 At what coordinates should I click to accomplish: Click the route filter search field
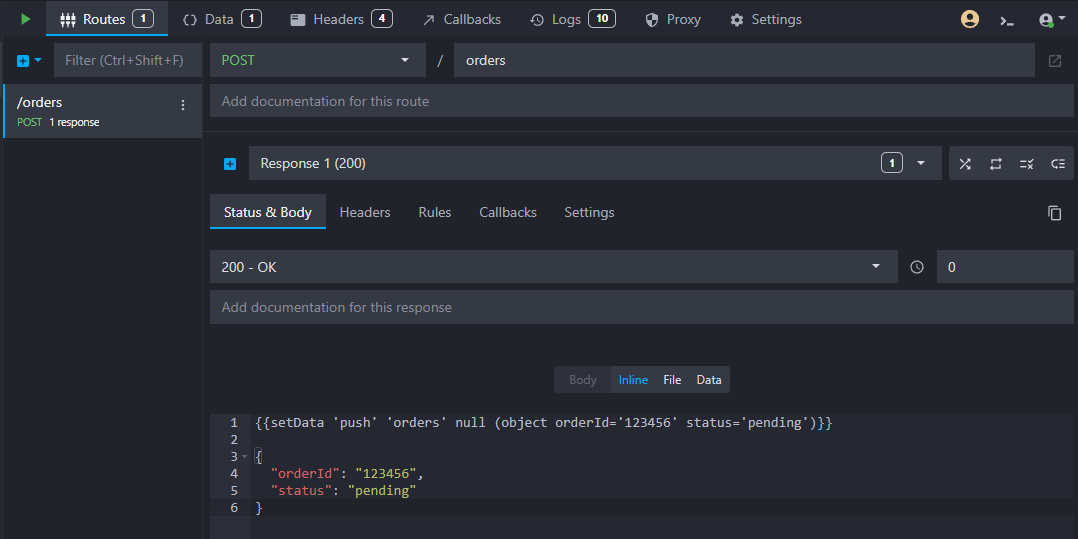point(127,61)
